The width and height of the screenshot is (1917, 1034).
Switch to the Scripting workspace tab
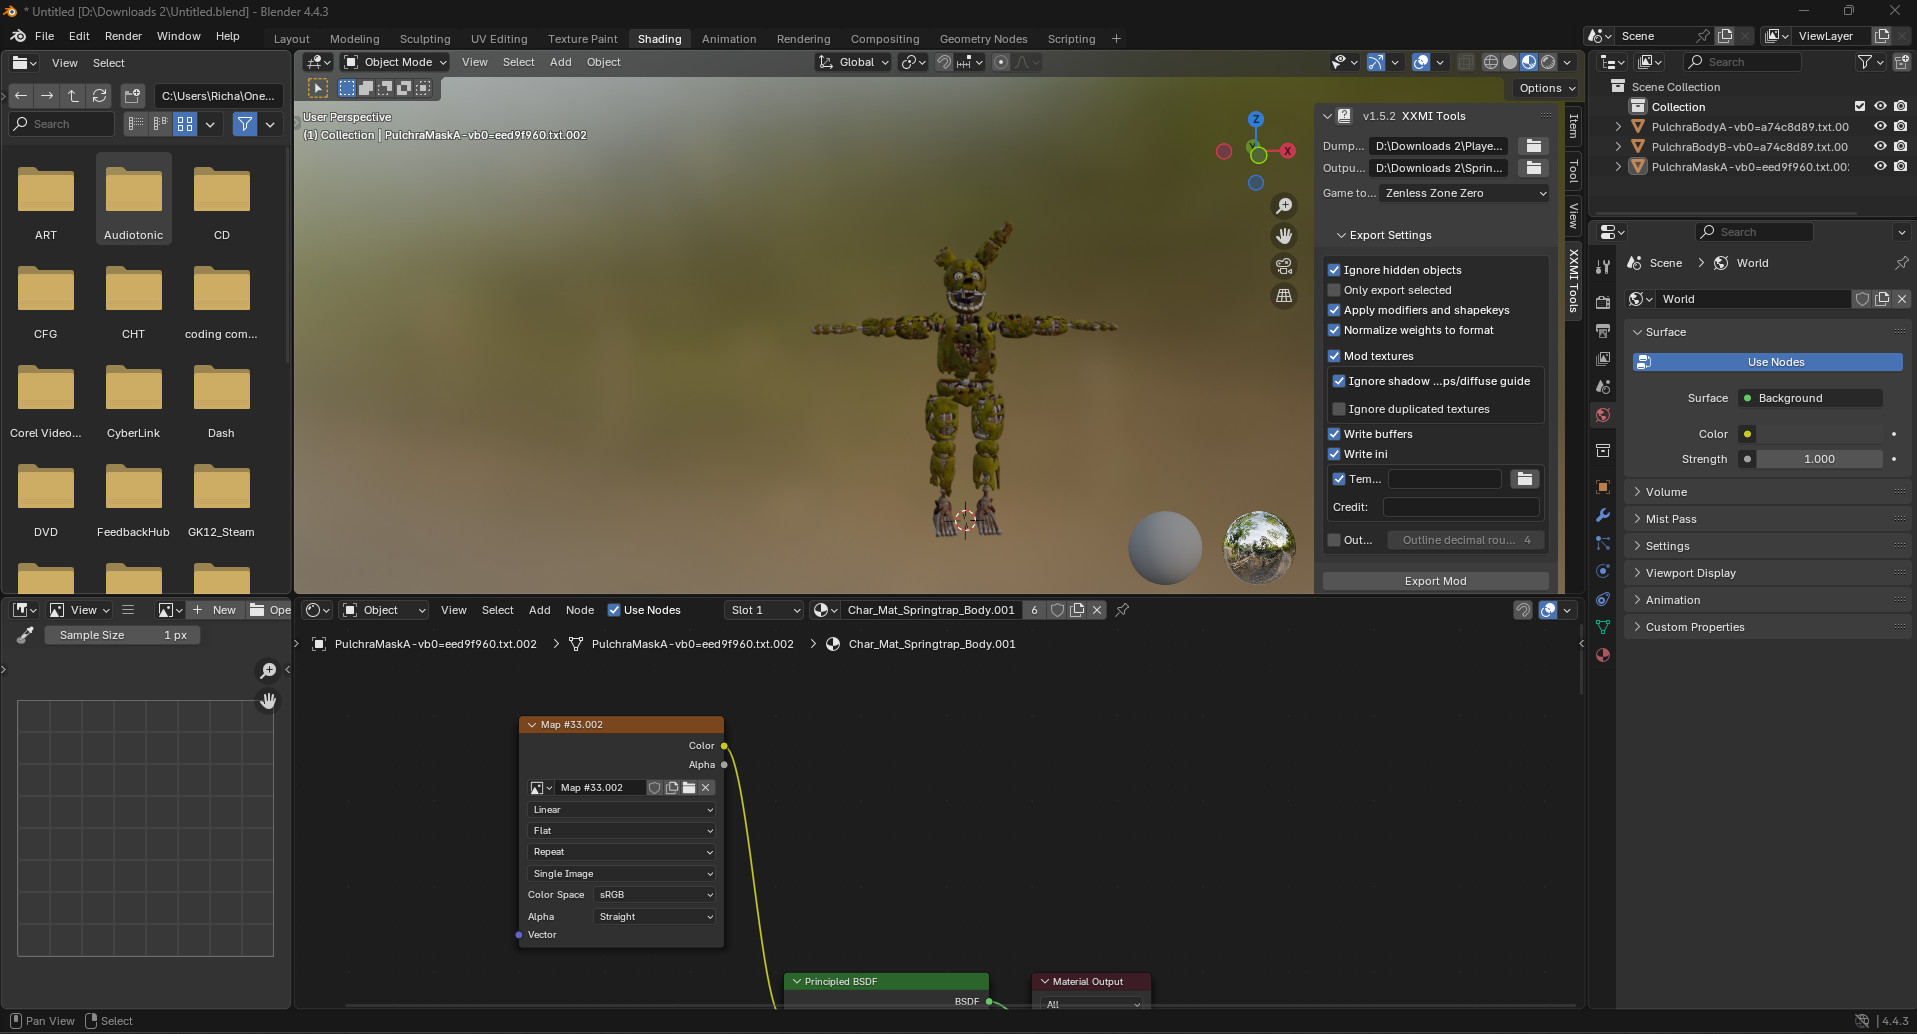pos(1071,38)
